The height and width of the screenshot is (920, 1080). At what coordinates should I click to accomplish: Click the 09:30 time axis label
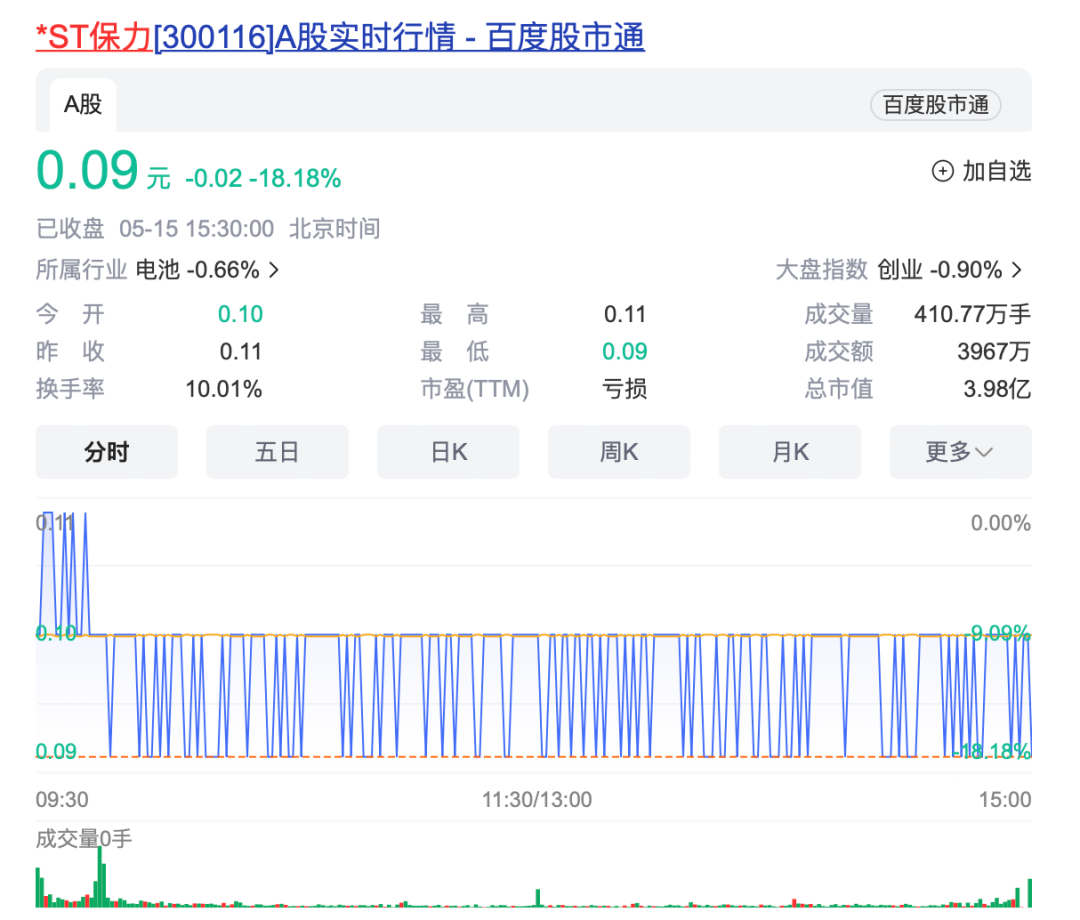coord(62,799)
